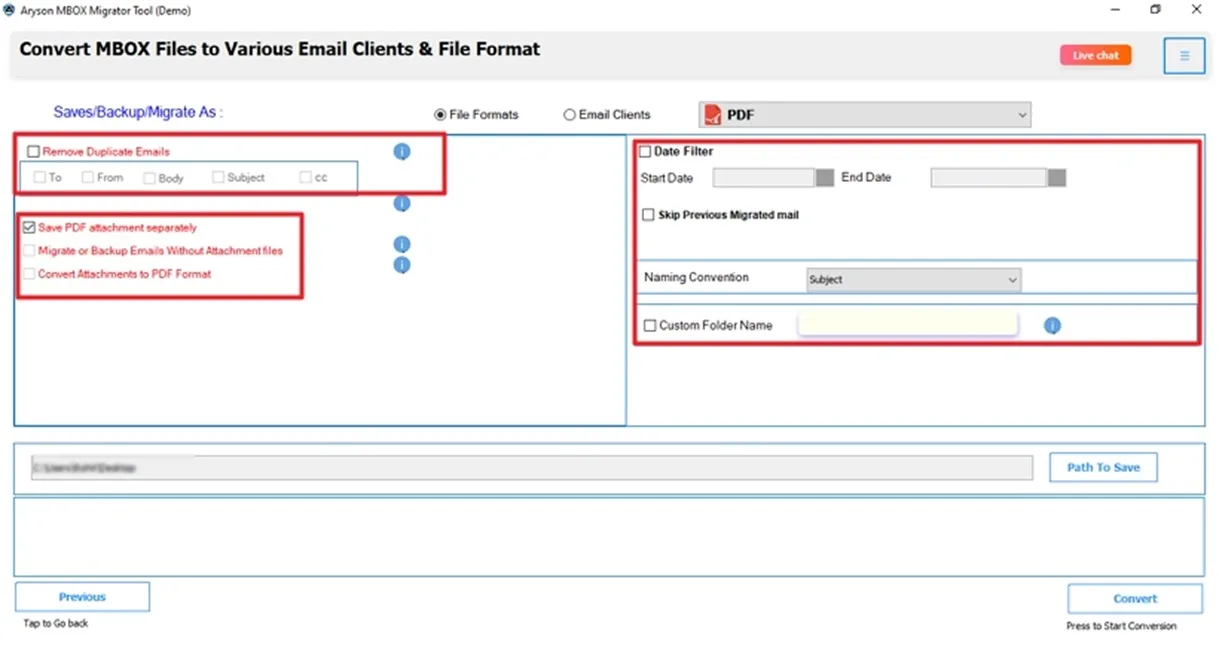The image size is (1219, 650).
Task: Select Email Clients radio button
Action: (x=570, y=115)
